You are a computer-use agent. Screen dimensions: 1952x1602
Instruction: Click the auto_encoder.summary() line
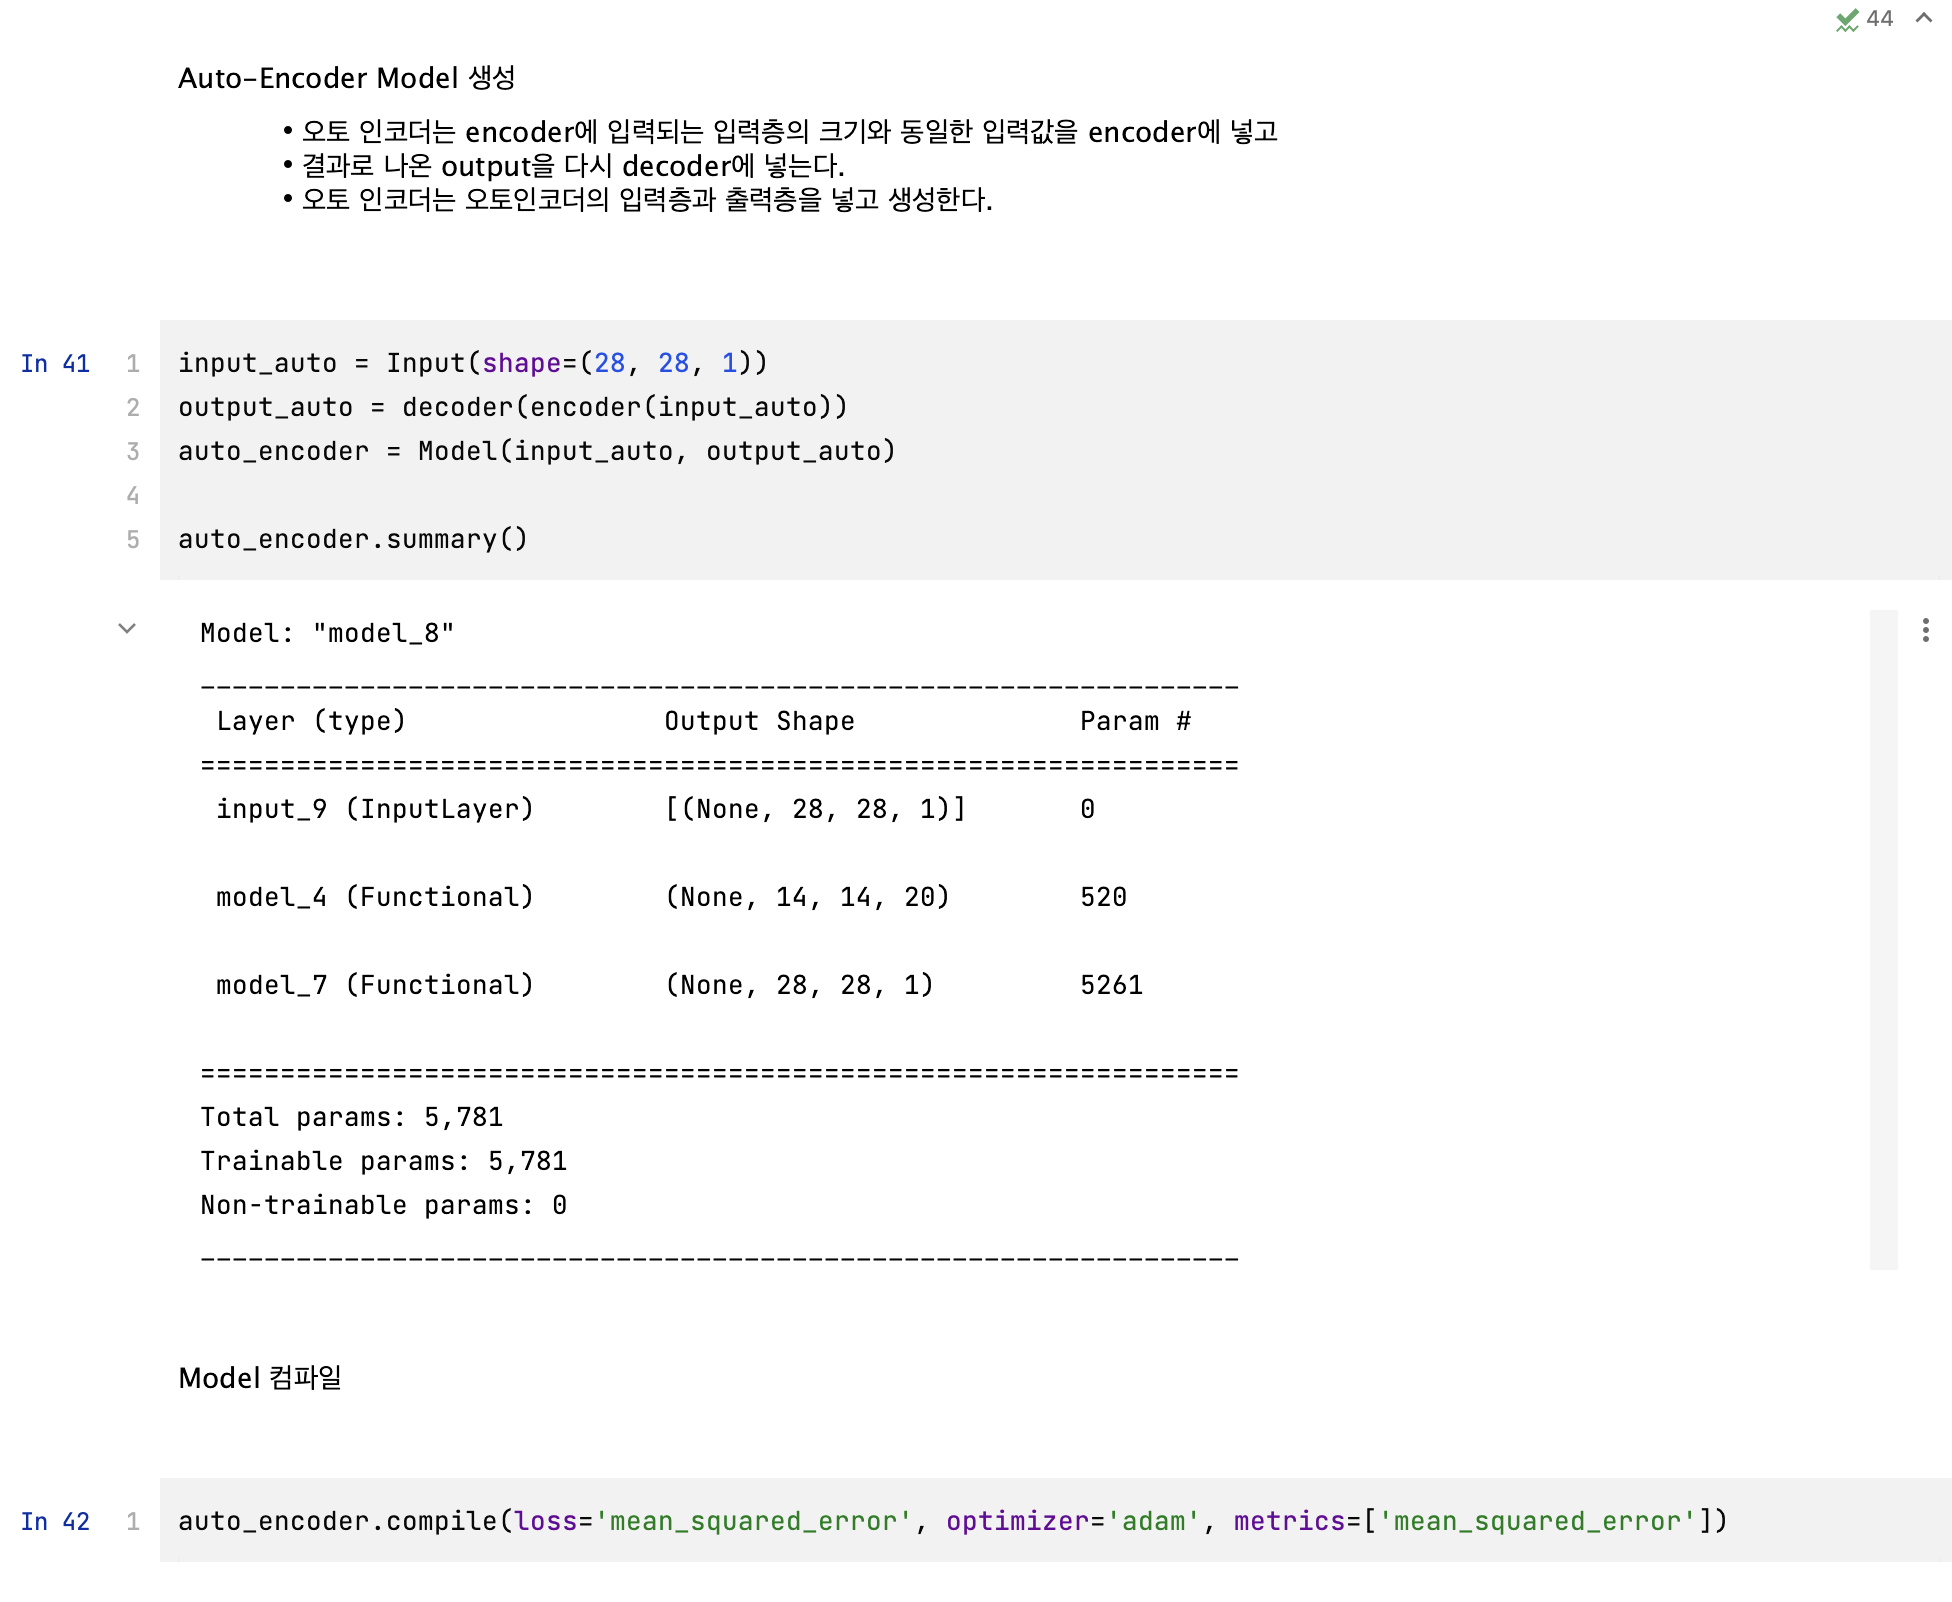pos(352,540)
